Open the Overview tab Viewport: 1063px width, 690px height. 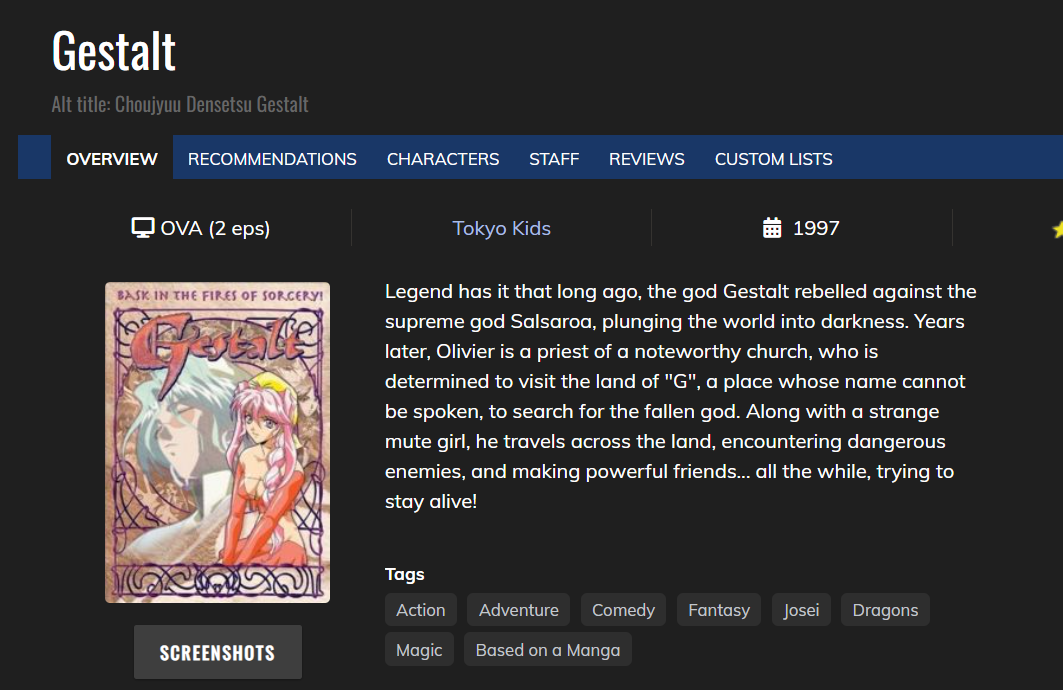pos(112,159)
